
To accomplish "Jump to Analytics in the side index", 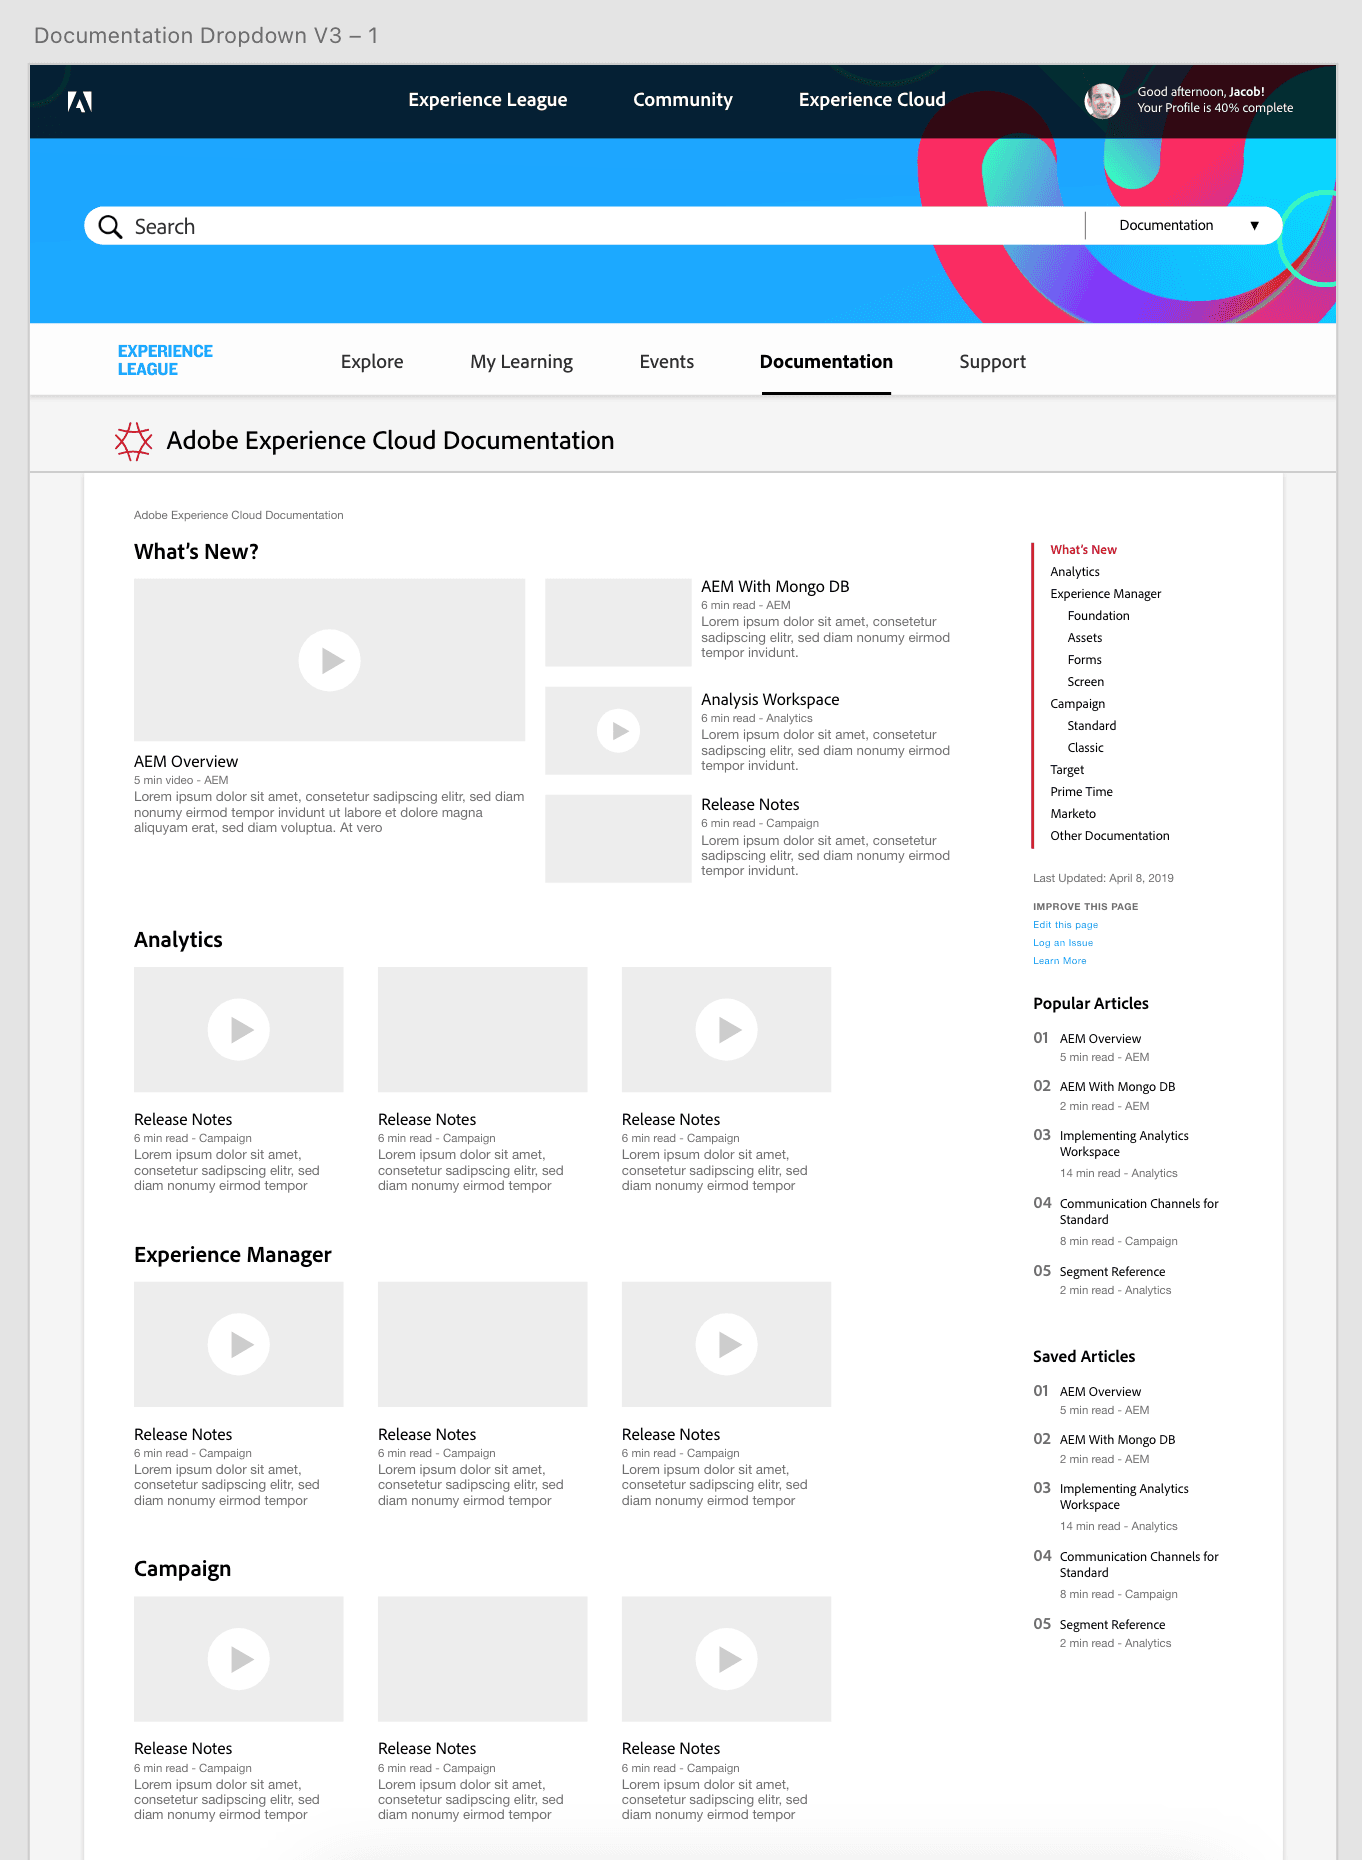I will (x=1075, y=572).
